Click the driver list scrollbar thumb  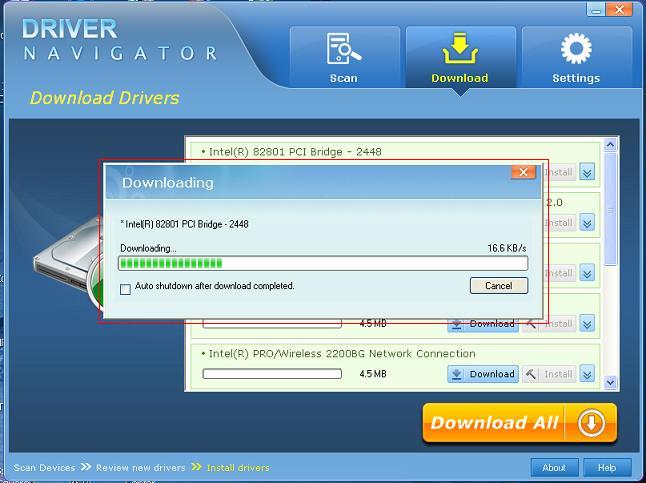(610, 209)
